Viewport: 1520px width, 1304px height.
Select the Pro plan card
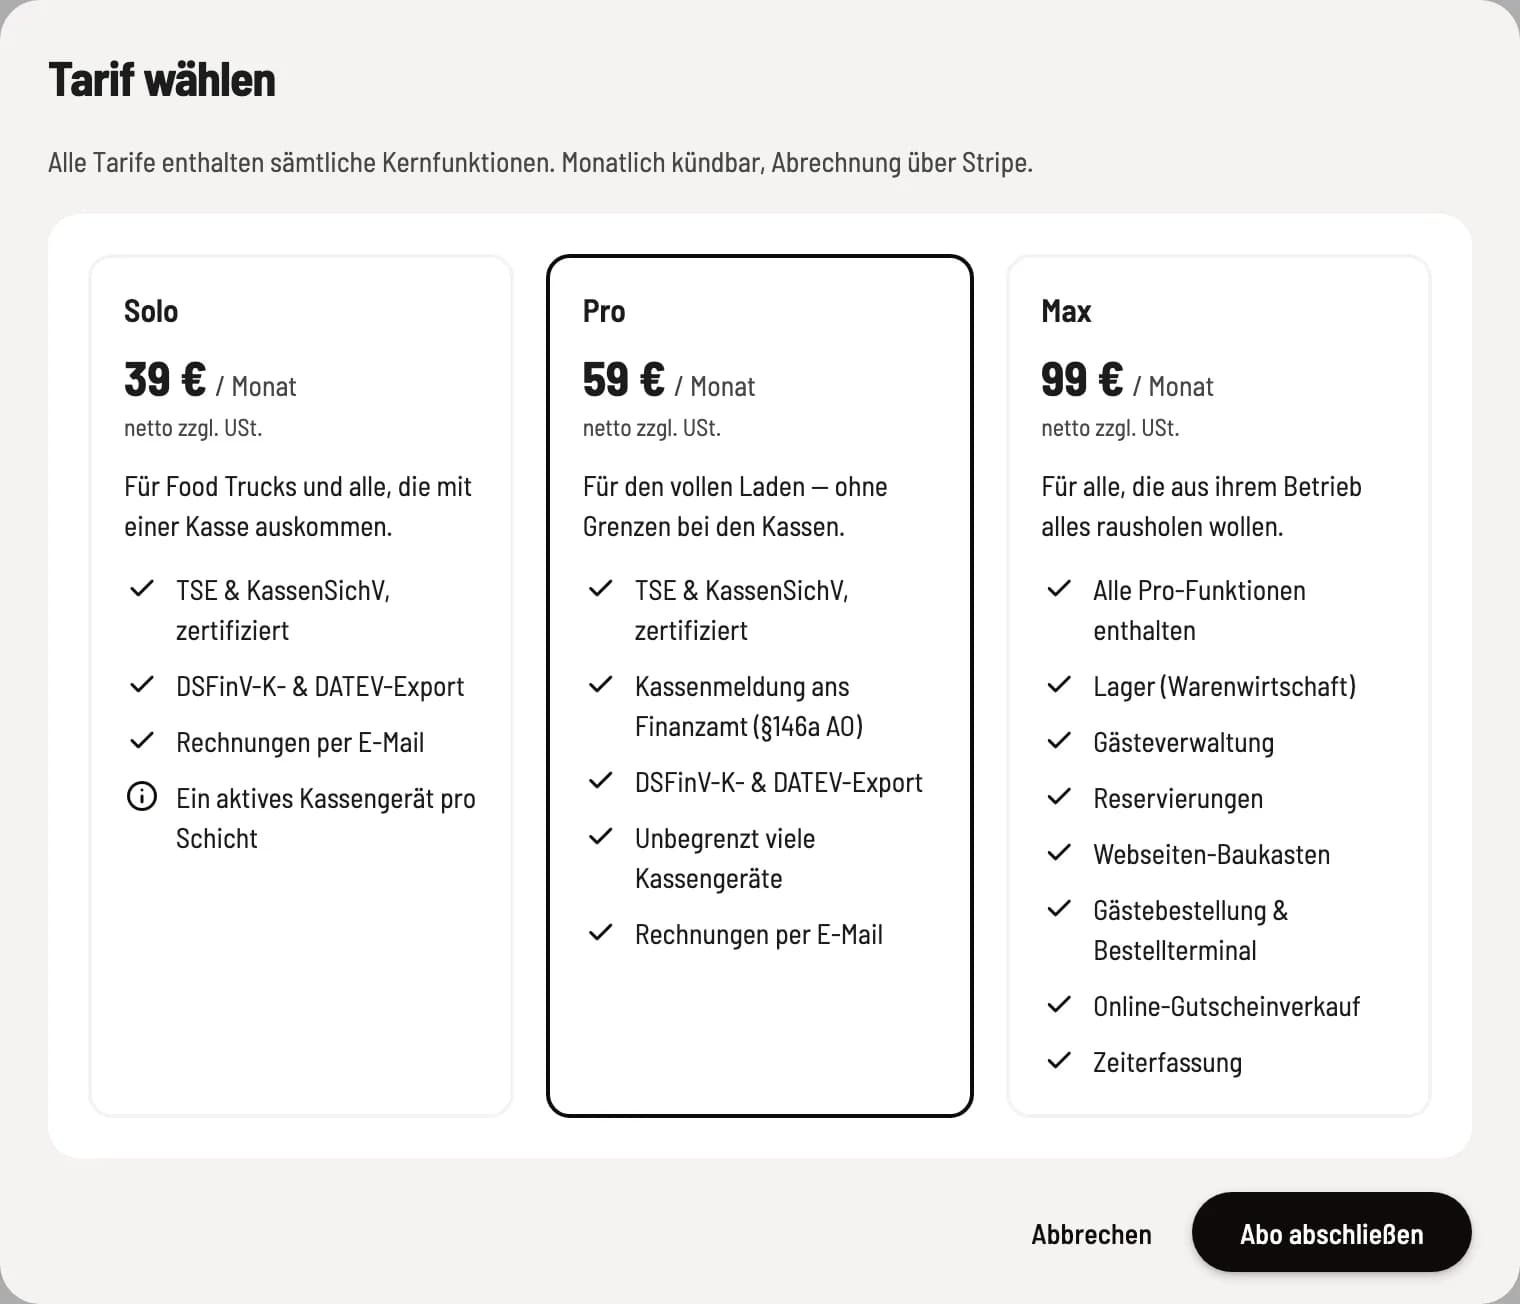pos(760,686)
